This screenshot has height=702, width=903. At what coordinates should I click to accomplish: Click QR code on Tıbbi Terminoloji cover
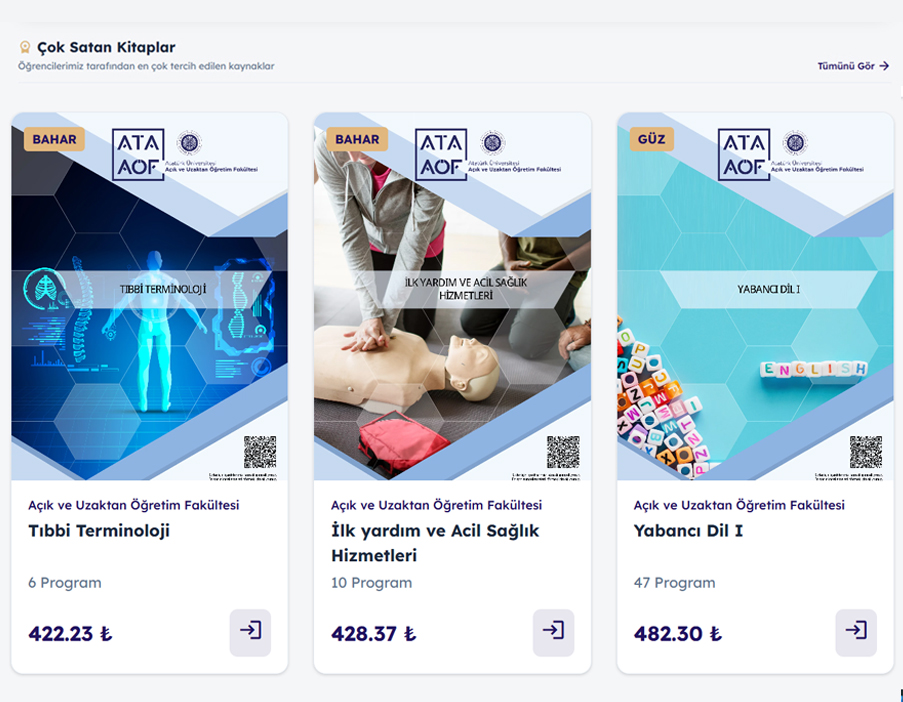coord(260,452)
